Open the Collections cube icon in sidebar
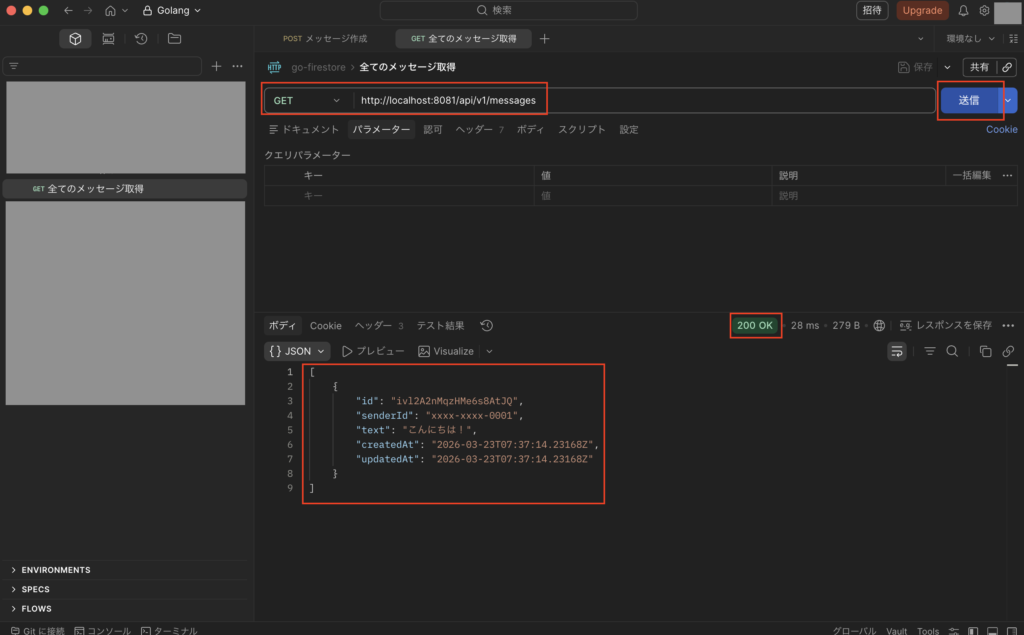Image resolution: width=1024 pixels, height=635 pixels. coord(75,39)
